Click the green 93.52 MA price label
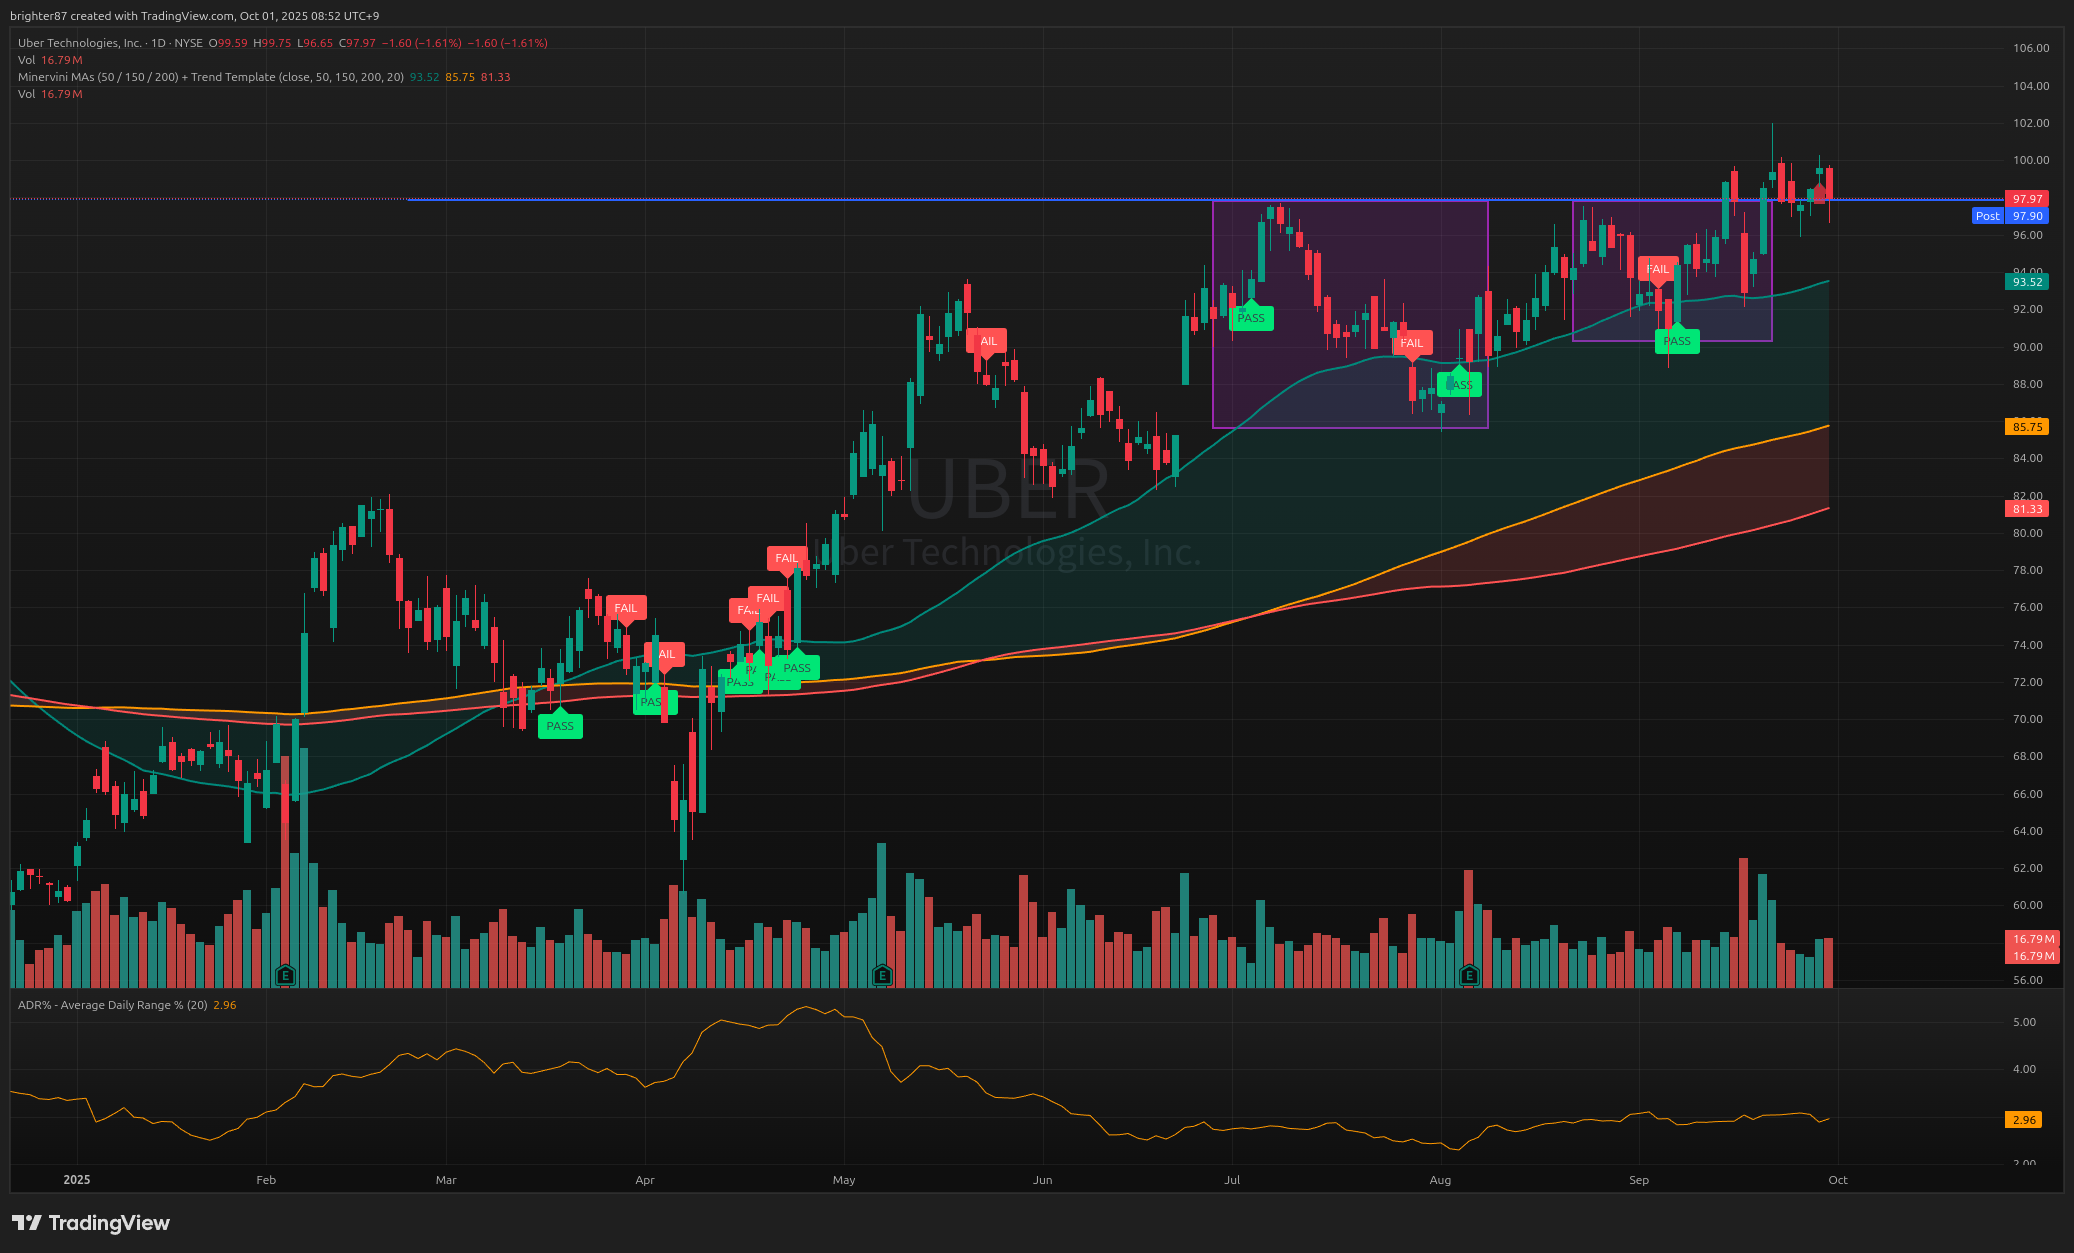Viewport: 2074px width, 1253px height. tap(2027, 282)
